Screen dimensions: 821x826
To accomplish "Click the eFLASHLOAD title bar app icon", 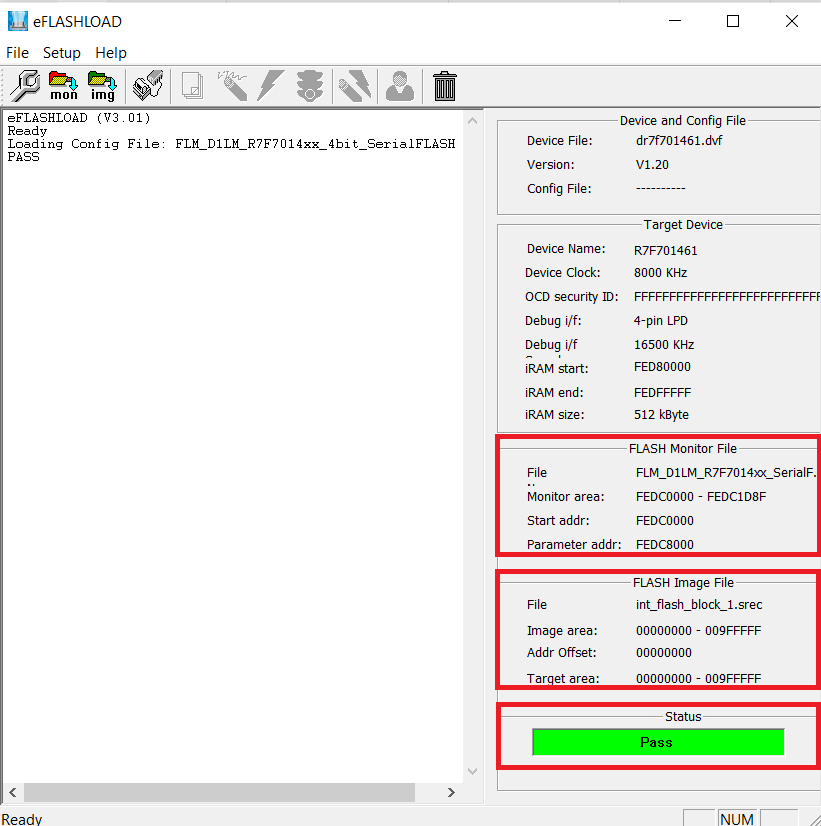I will (x=17, y=21).
